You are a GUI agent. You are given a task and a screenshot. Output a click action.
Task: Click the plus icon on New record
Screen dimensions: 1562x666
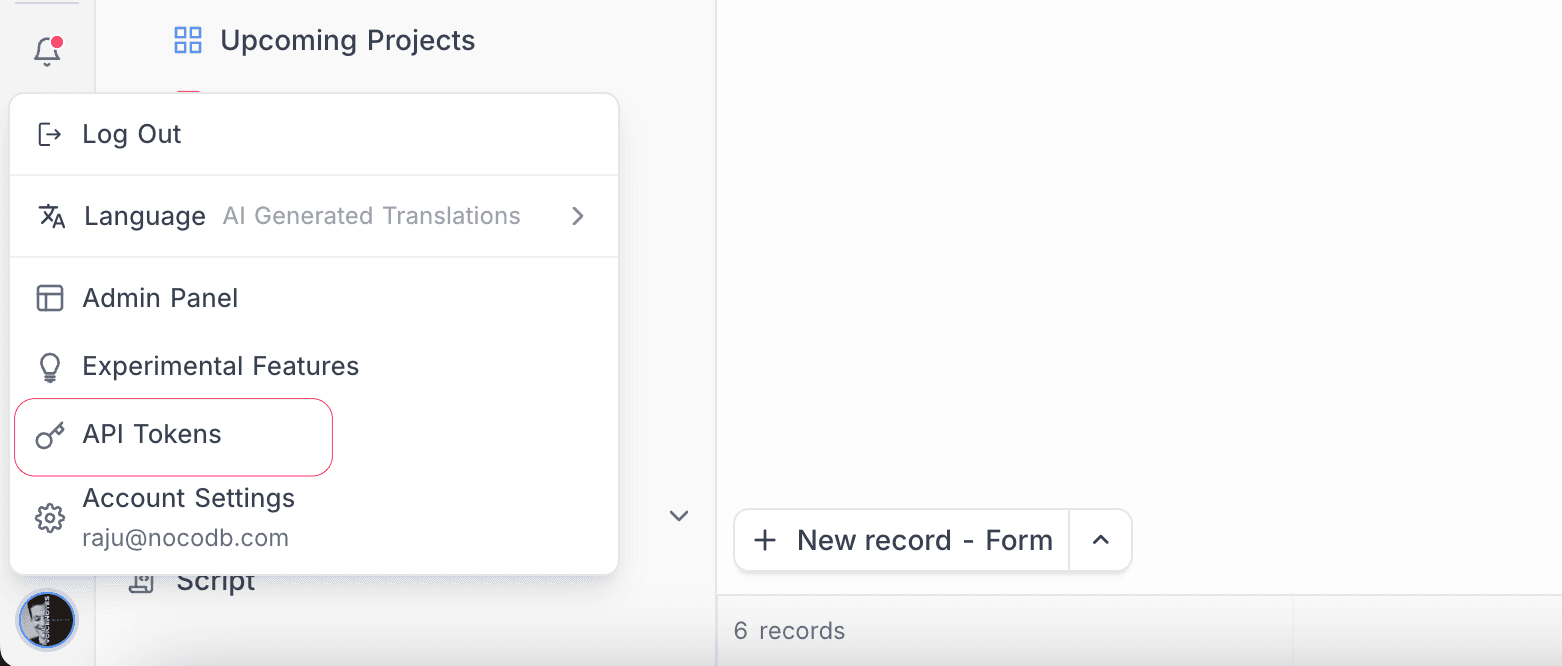pyautogui.click(x=765, y=541)
